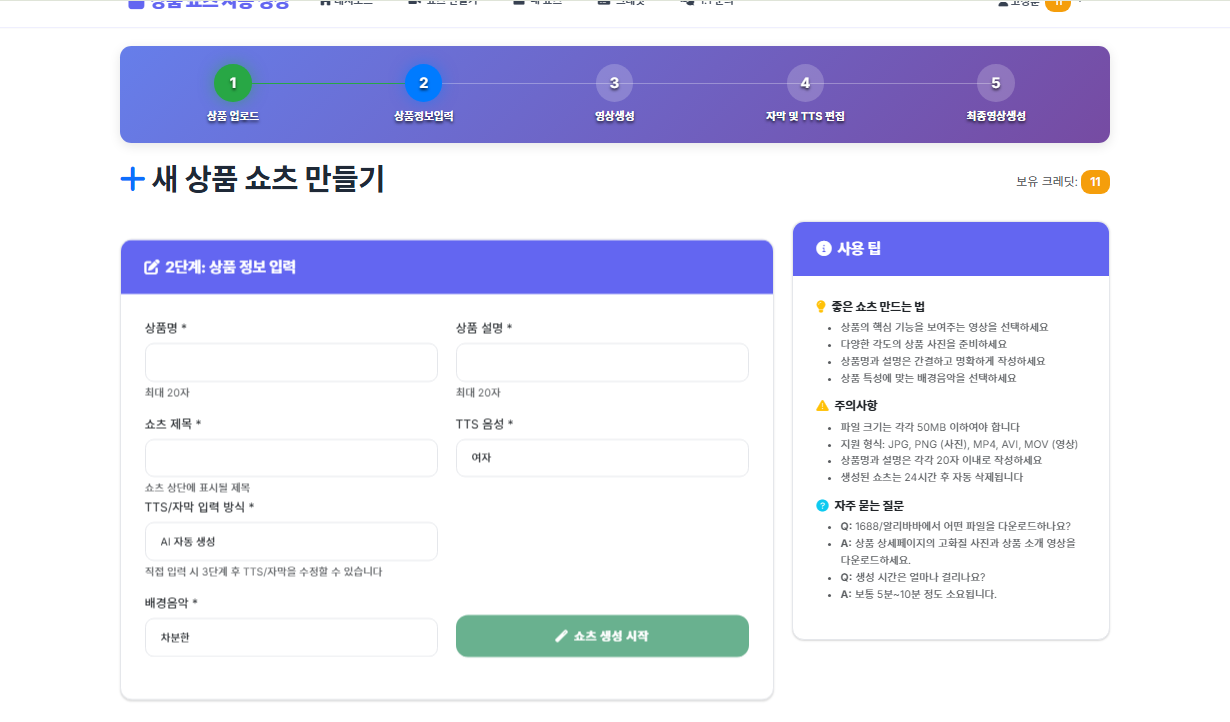Click step 4 자막 및 TTS 편집 circle
The image size is (1230, 722).
point(805,83)
